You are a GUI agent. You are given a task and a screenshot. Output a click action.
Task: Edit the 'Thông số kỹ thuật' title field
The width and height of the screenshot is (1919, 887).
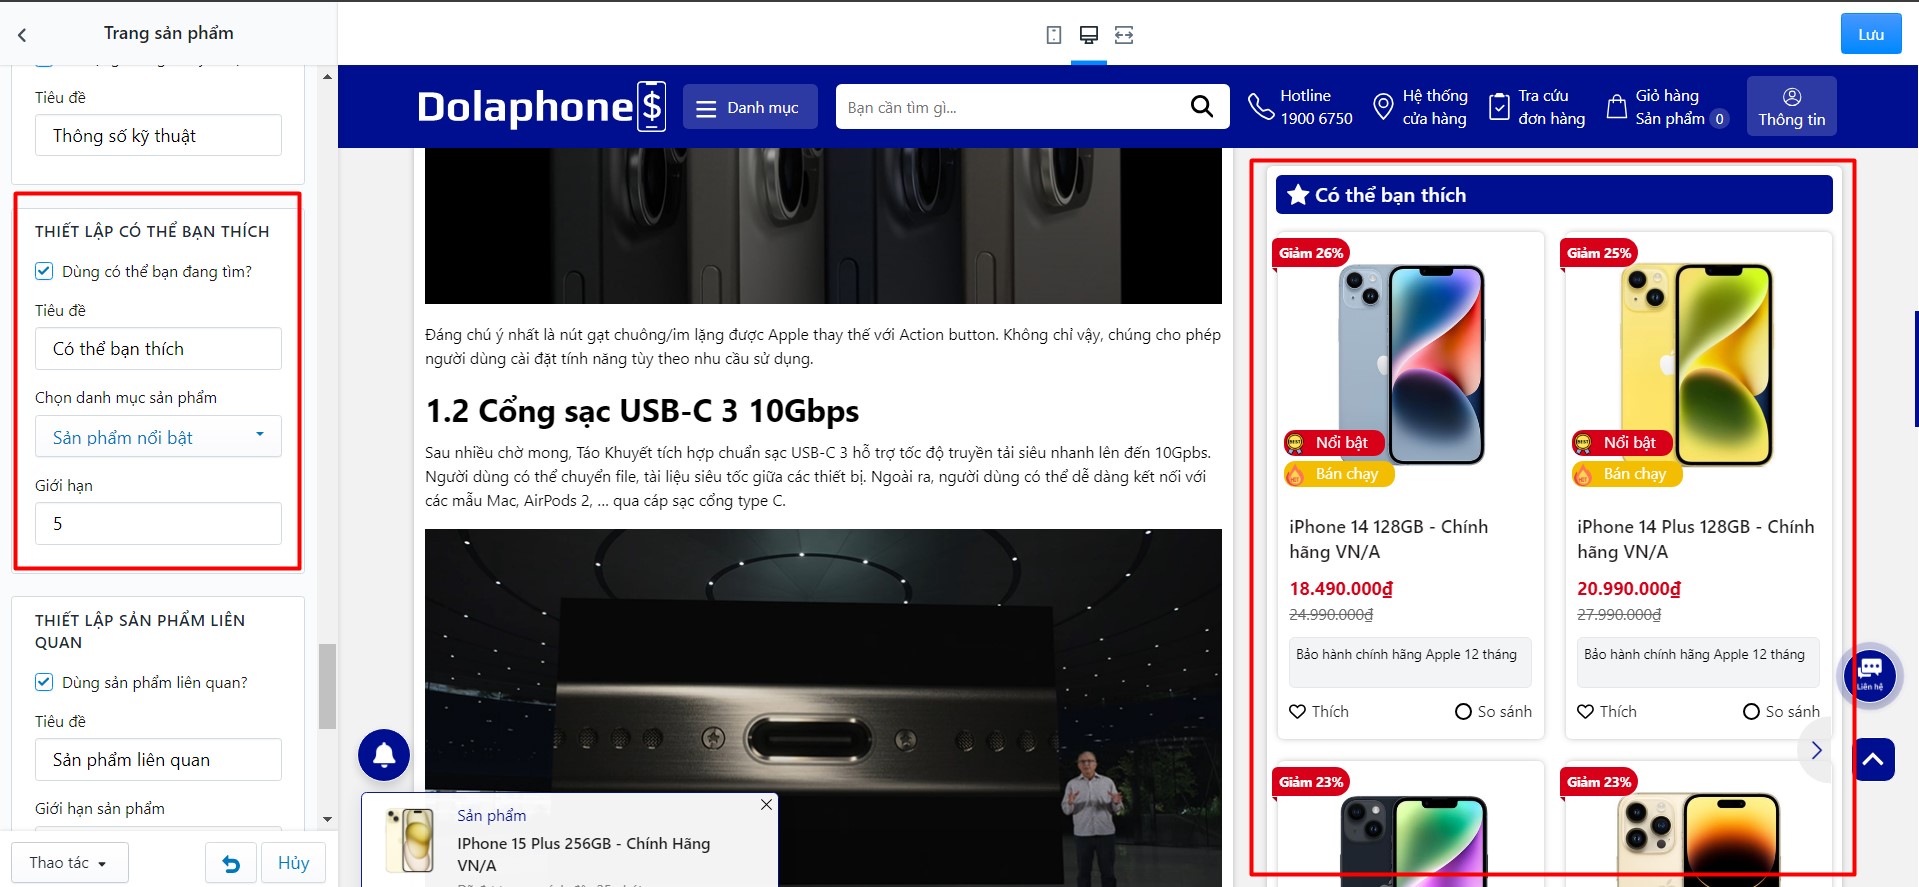158,135
